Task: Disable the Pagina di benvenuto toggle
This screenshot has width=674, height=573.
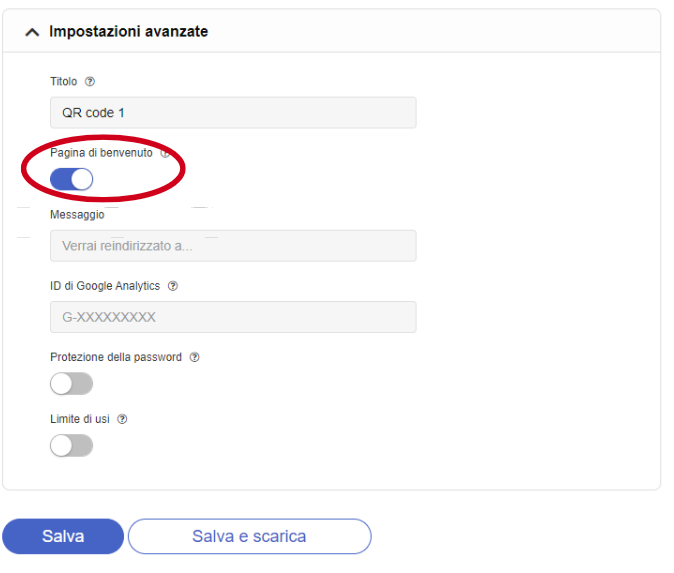Action: pos(71,179)
